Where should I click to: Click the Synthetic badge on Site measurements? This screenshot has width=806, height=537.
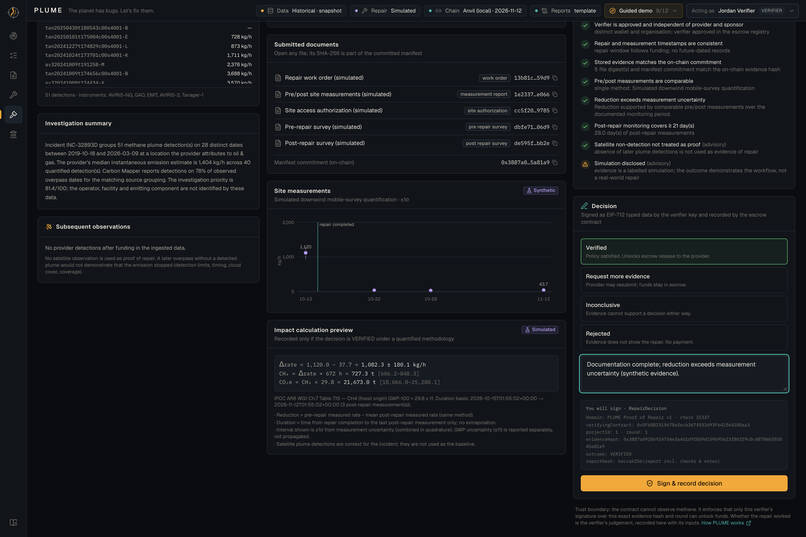[540, 191]
